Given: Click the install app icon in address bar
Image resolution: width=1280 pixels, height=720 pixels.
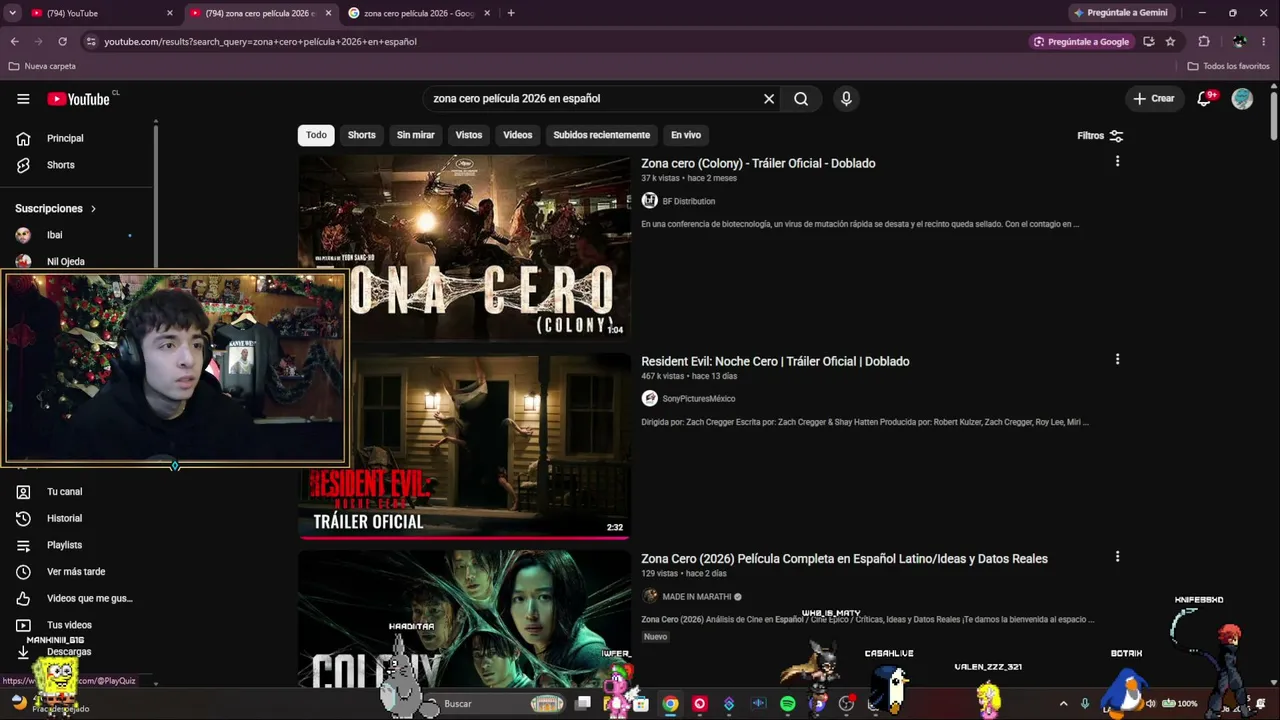Looking at the screenshot, I should click(1149, 41).
